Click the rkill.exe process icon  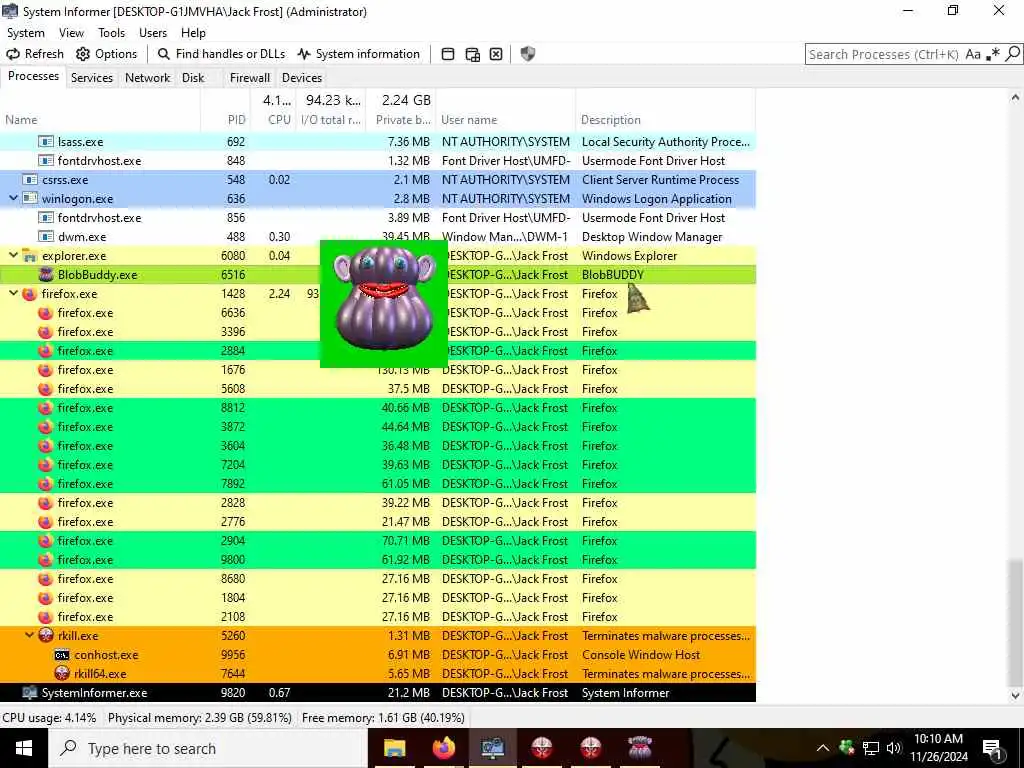46,635
